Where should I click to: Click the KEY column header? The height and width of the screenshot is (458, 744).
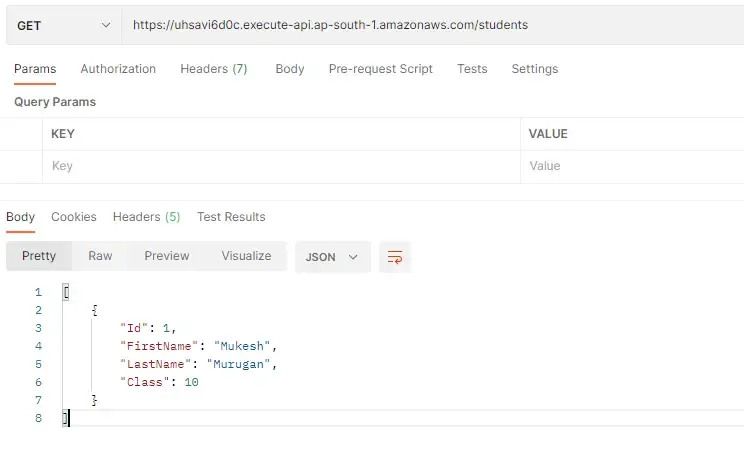coord(63,134)
